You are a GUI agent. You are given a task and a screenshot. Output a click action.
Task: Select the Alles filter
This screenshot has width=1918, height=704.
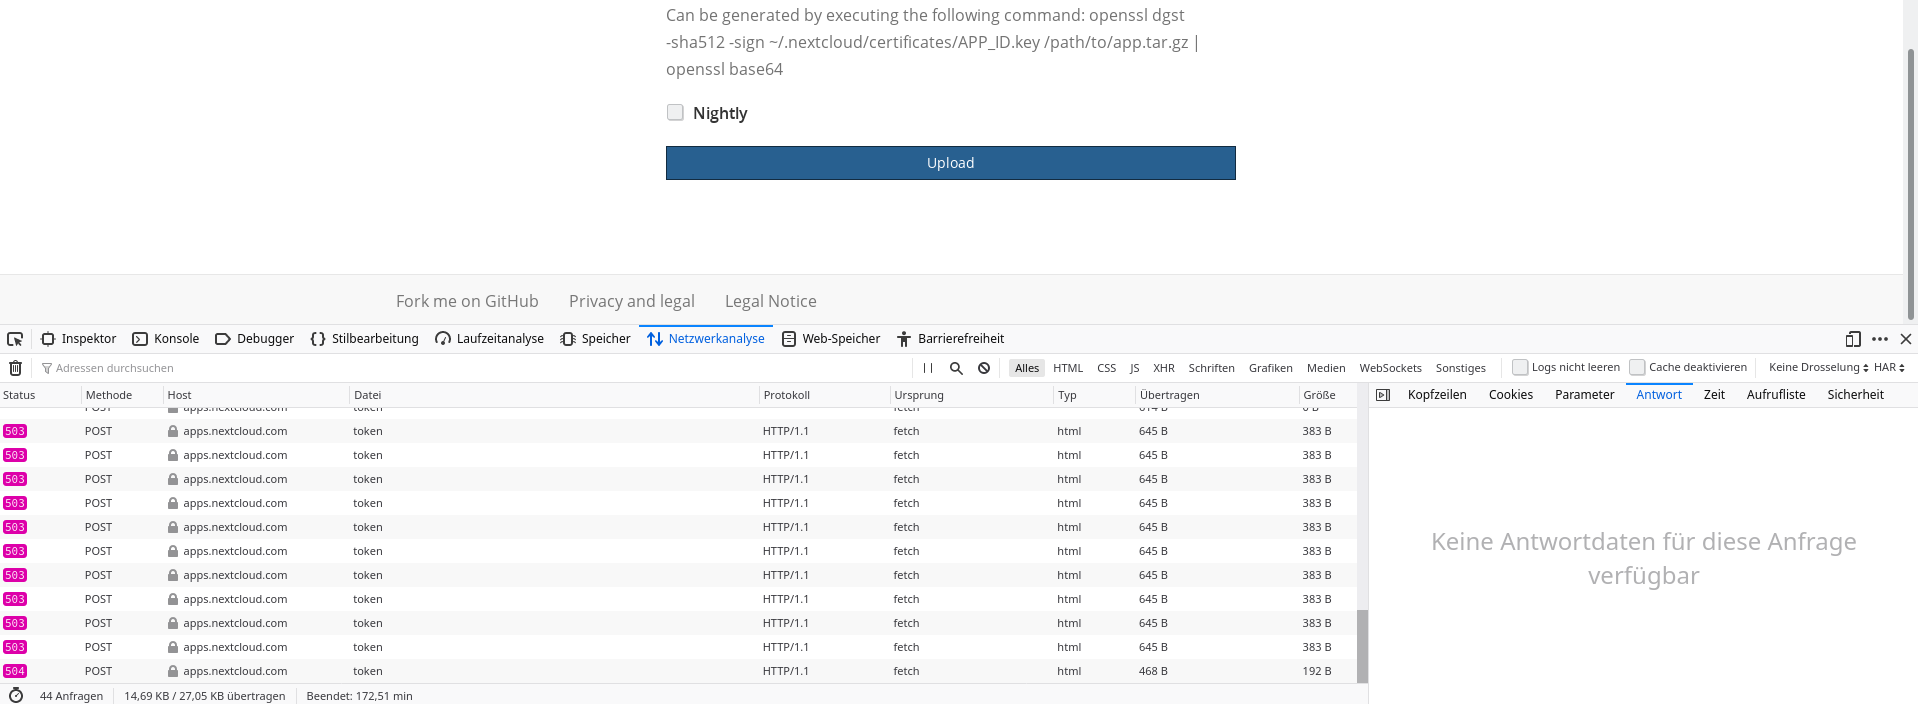coord(1027,368)
